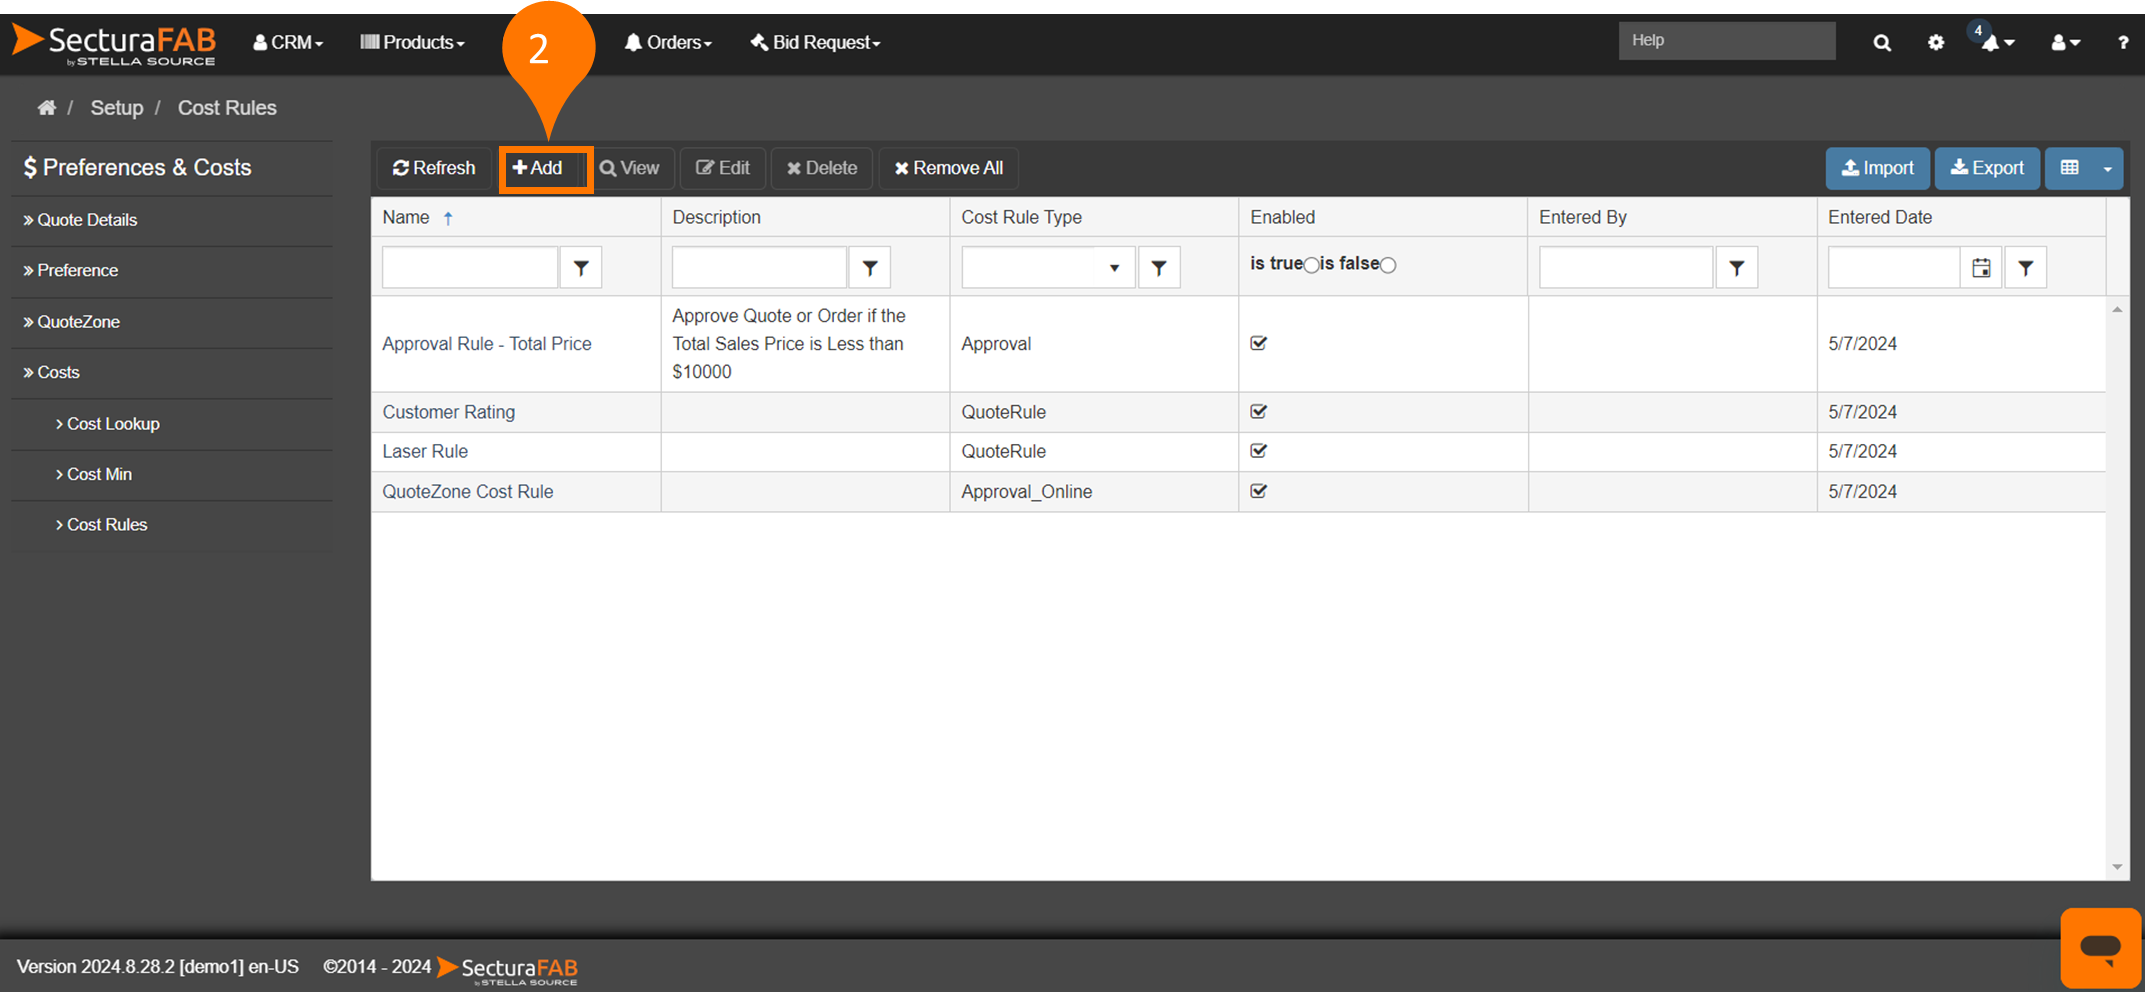Screen dimensions: 2145x992
Task: Open the Approval Rule - Total Price link
Action: [487, 344]
